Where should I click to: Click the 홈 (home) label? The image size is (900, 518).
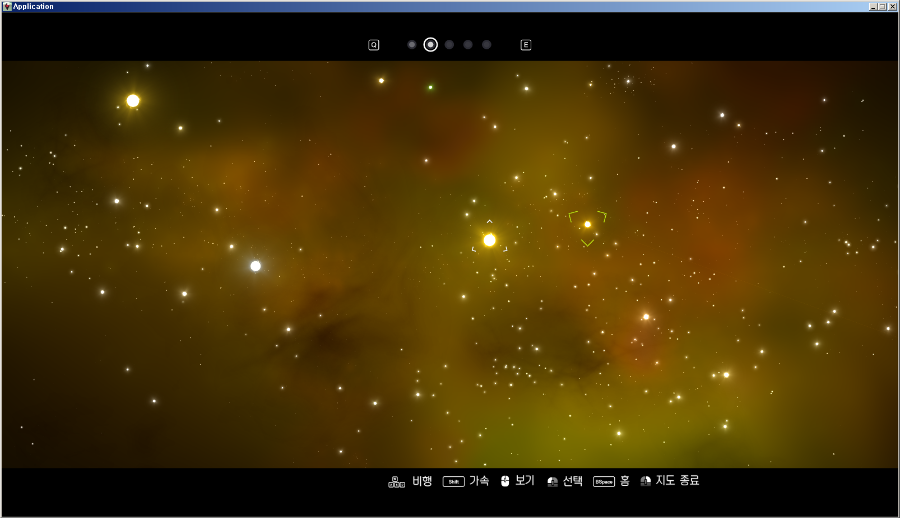point(625,481)
